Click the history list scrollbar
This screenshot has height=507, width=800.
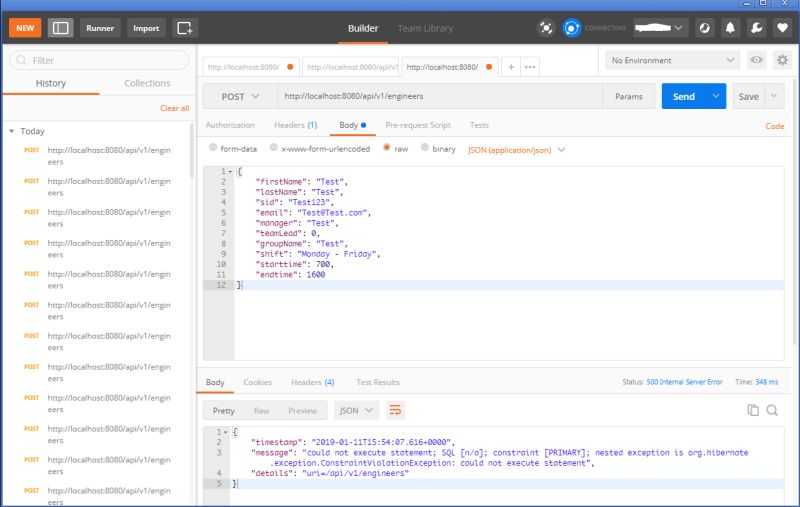[192, 150]
